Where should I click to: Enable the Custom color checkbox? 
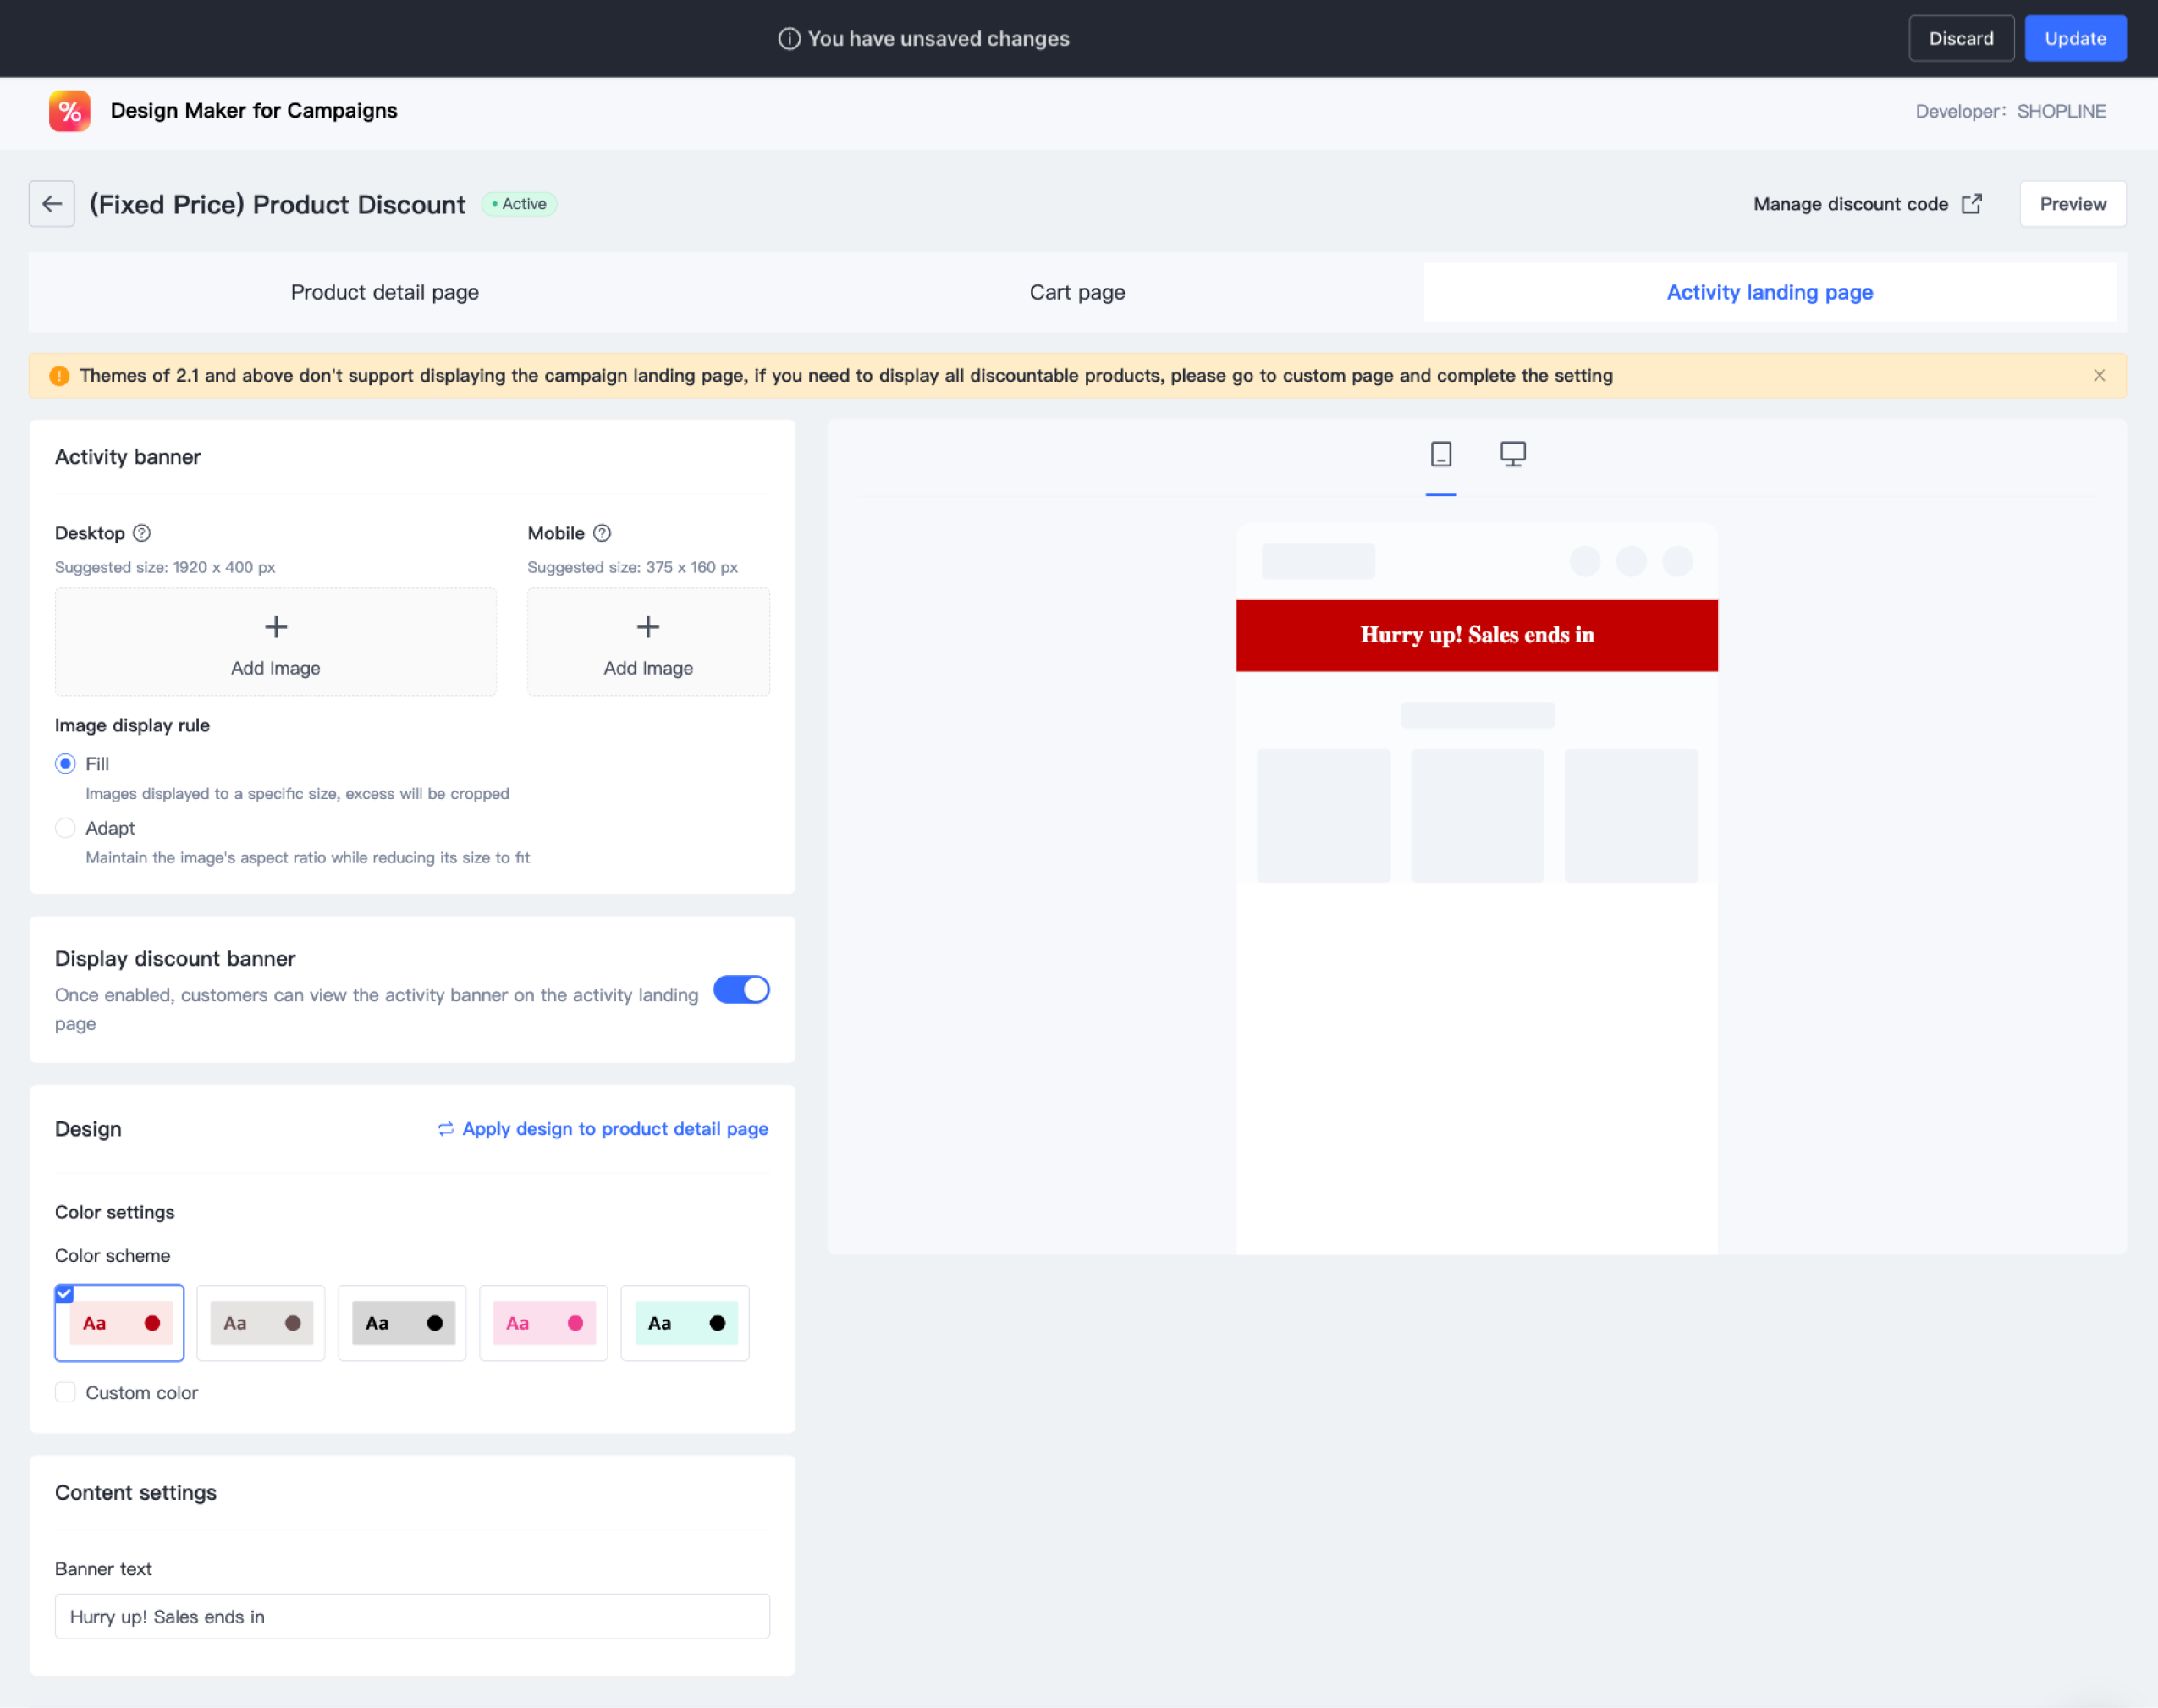(x=66, y=1393)
